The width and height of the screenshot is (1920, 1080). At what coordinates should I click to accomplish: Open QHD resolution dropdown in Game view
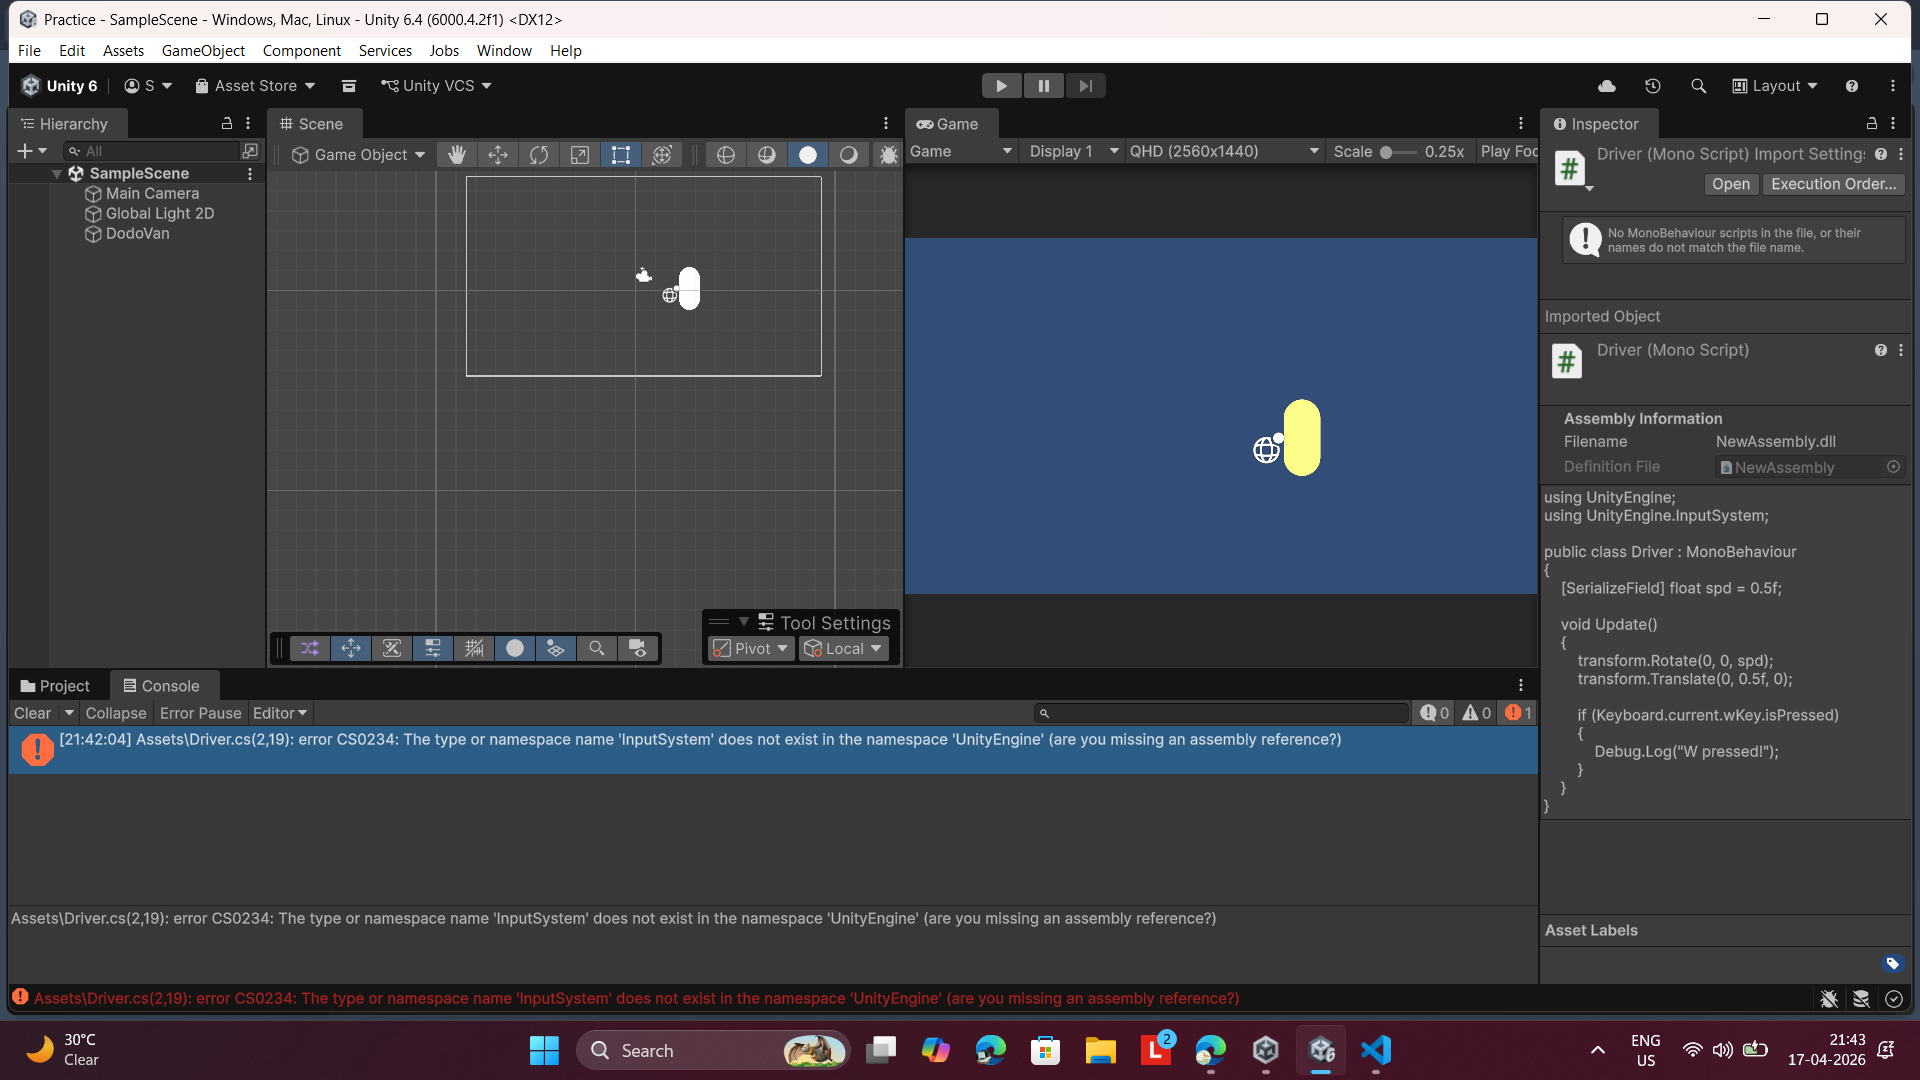(x=1223, y=151)
